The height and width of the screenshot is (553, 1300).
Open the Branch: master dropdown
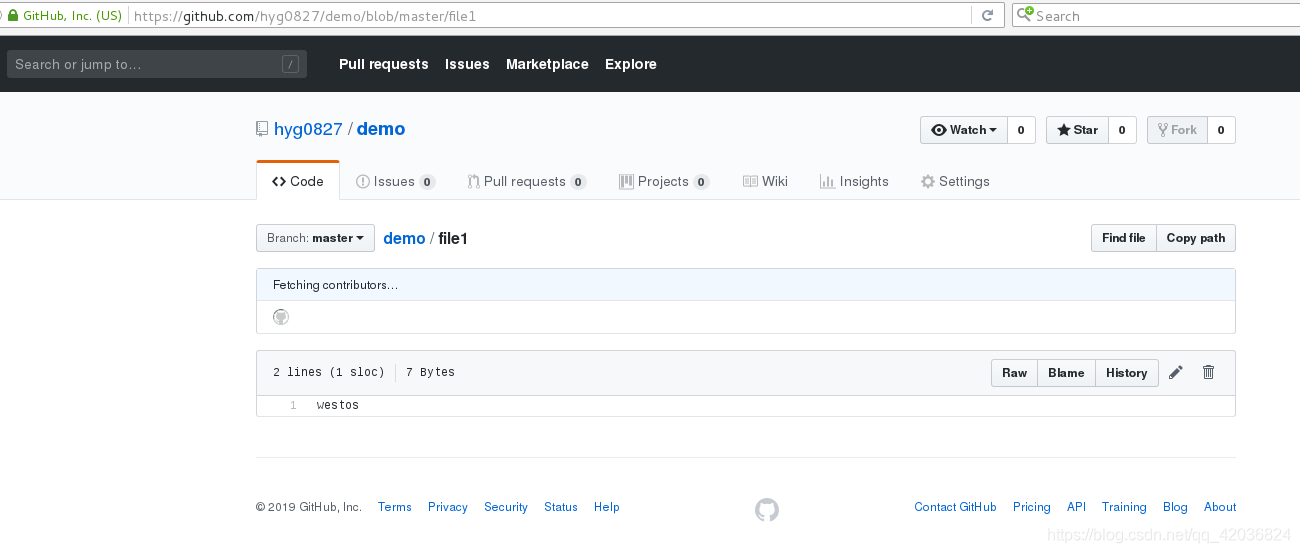(315, 238)
